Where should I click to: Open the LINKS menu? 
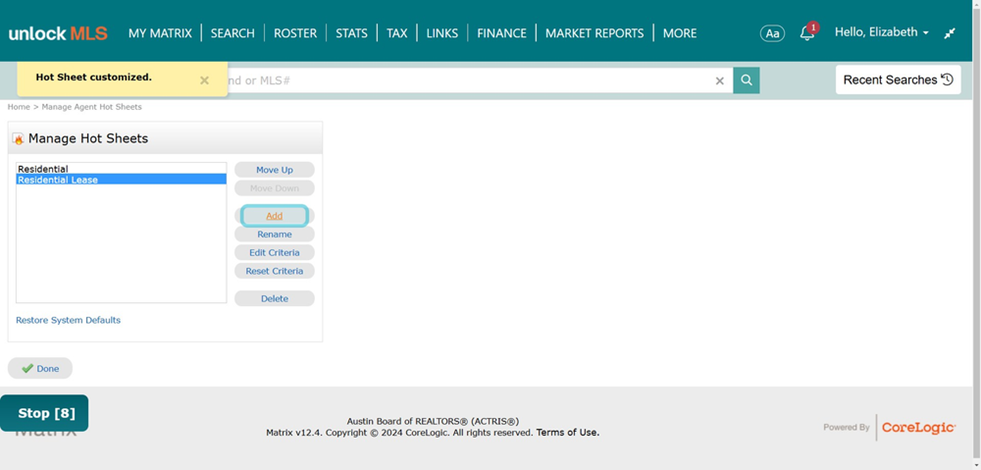click(442, 33)
